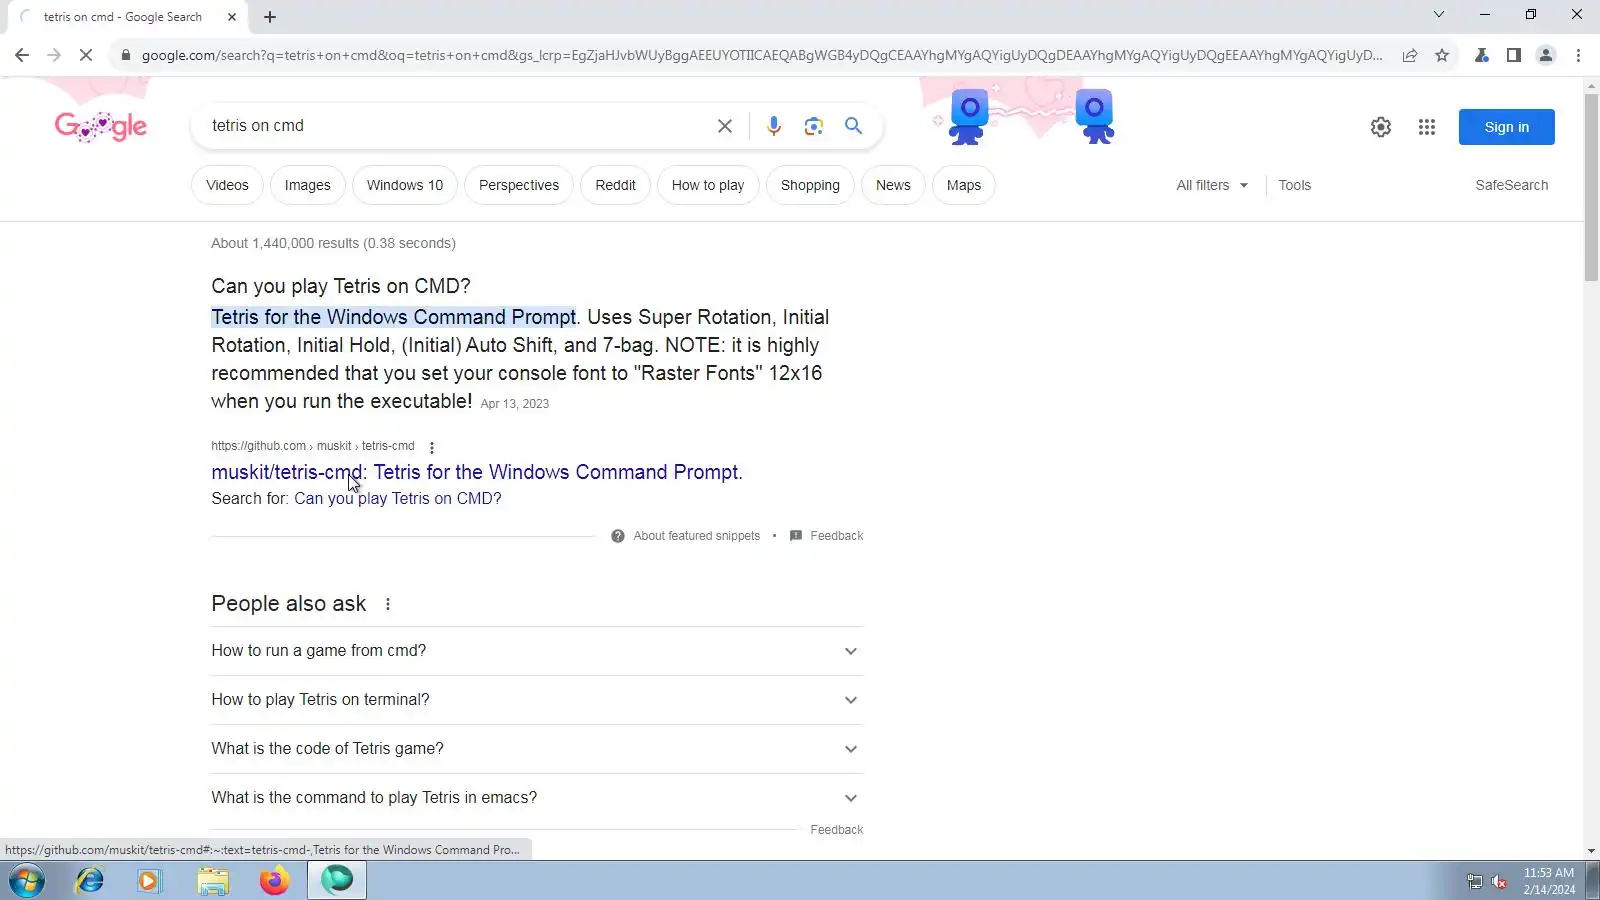
Task: Search by image with Google Lens
Action: (814, 126)
